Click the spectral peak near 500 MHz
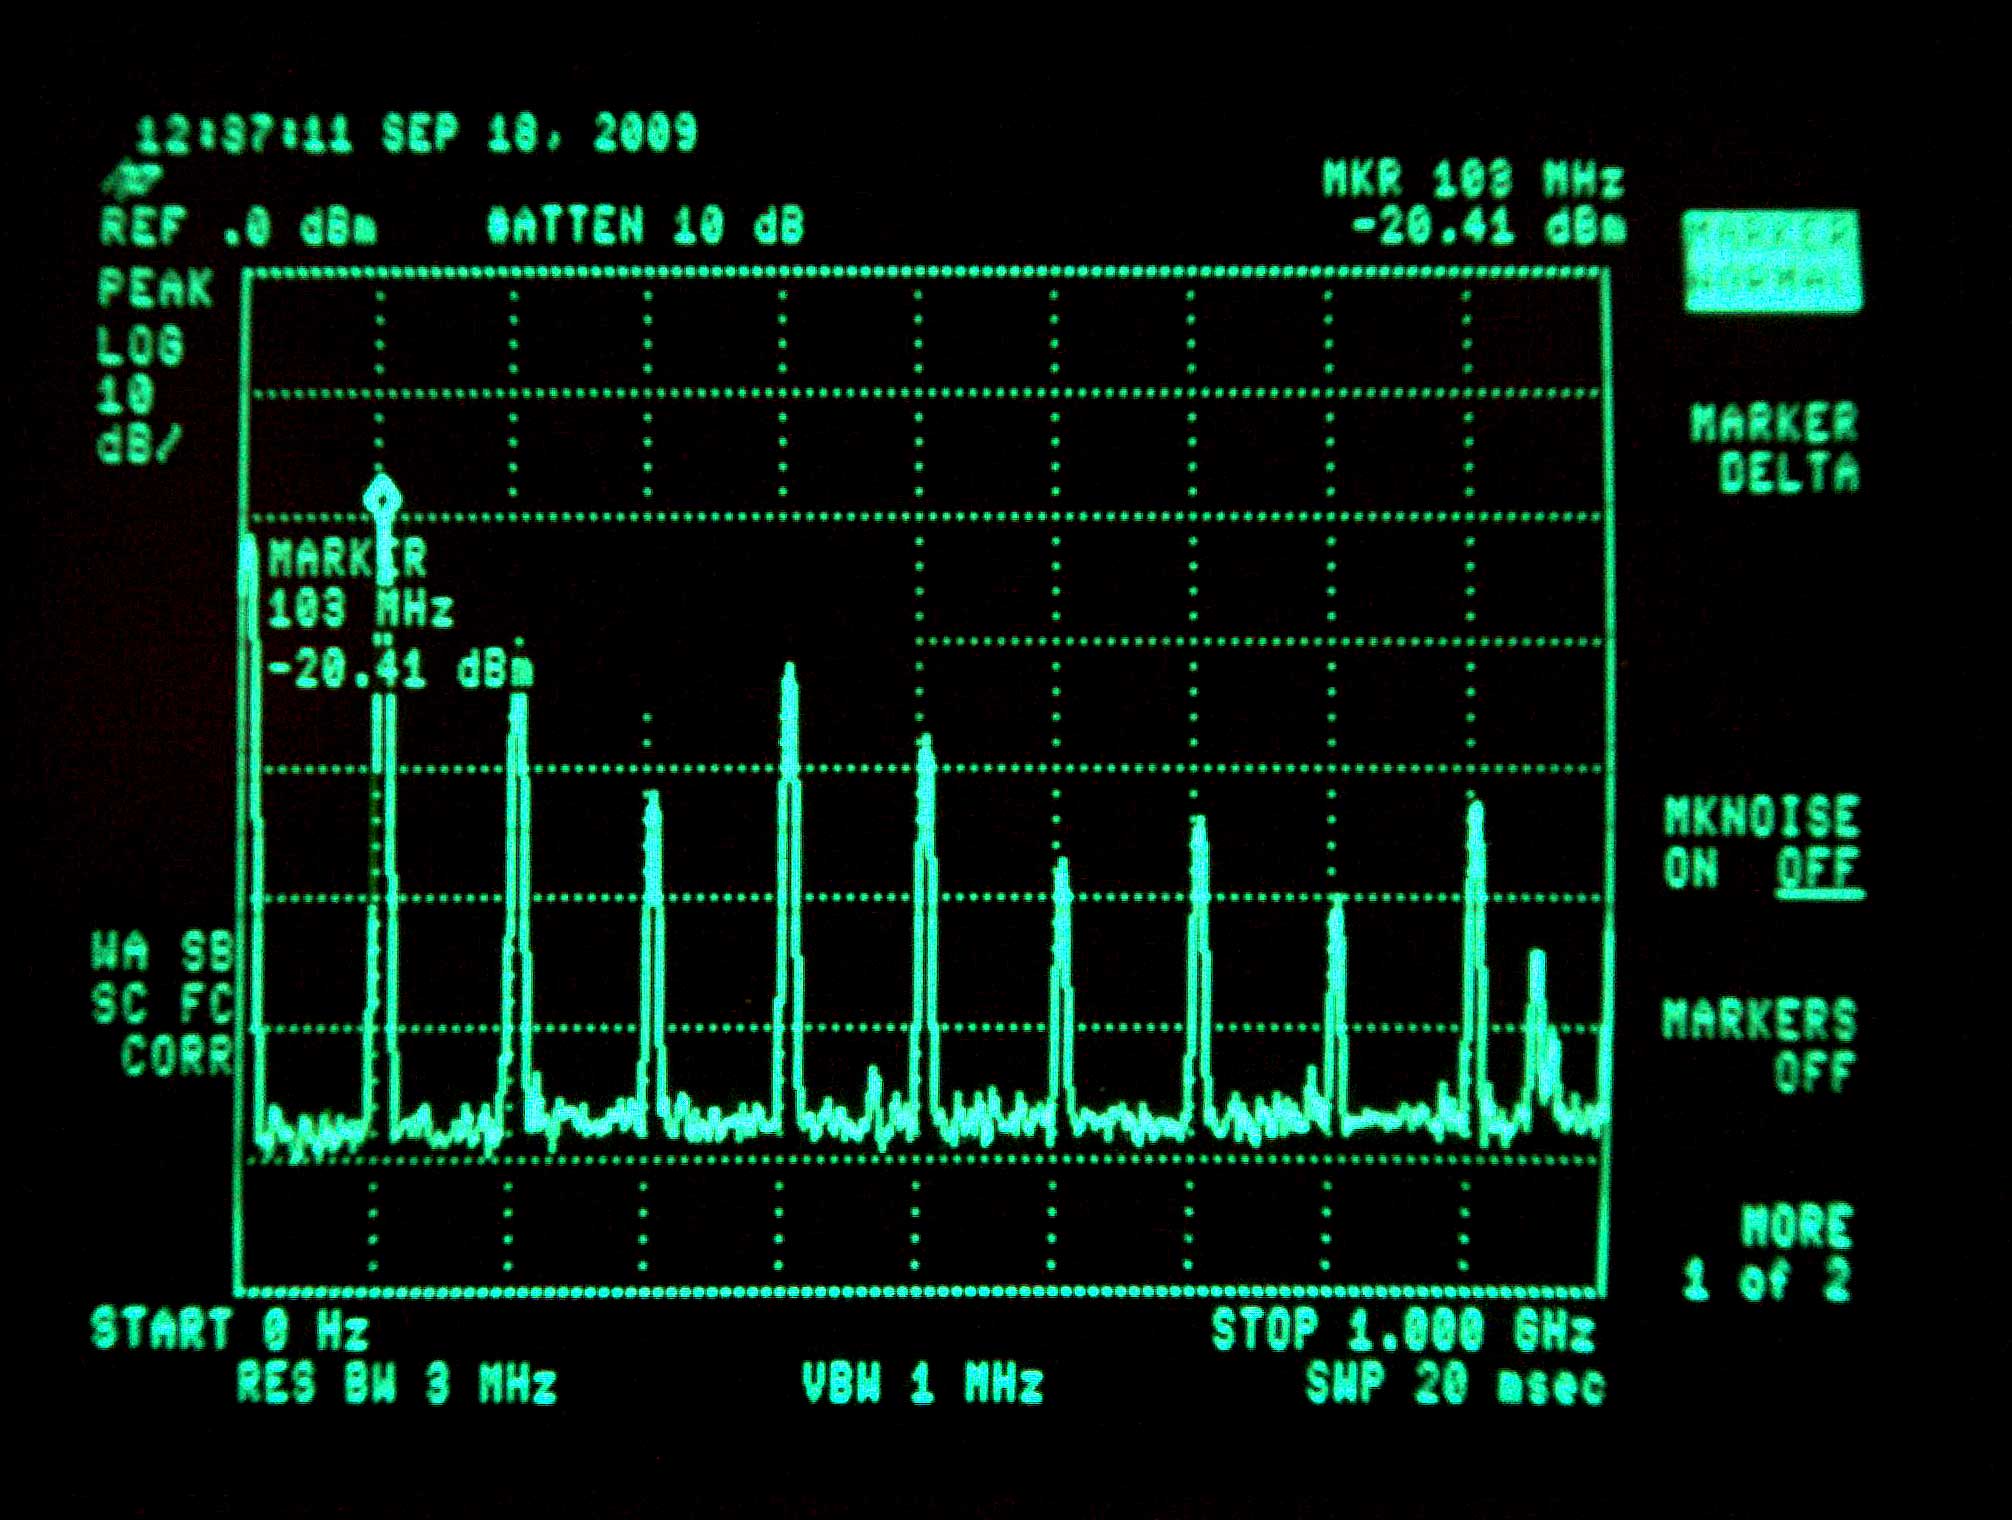2012x1520 pixels. (x=926, y=930)
